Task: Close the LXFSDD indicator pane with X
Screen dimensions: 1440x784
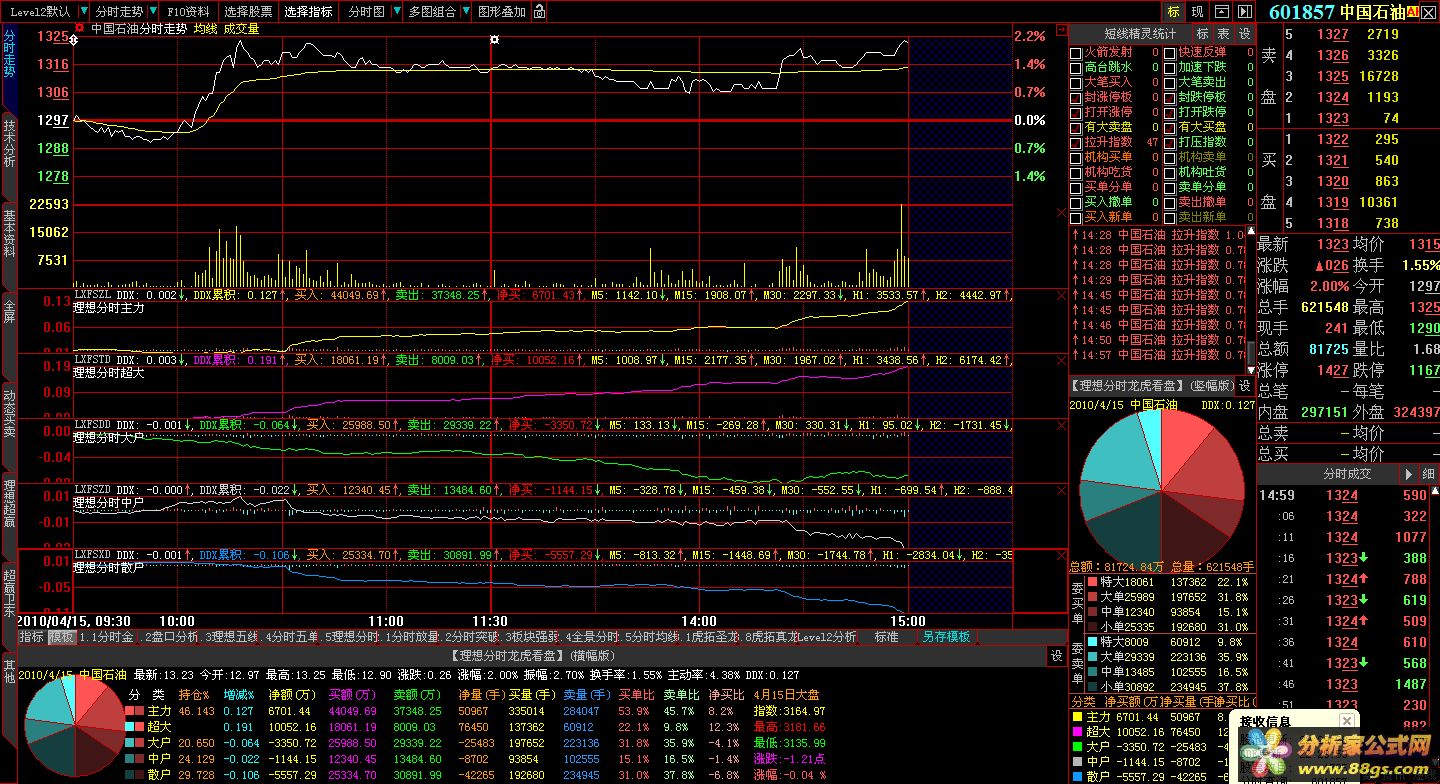Action: point(1061,424)
